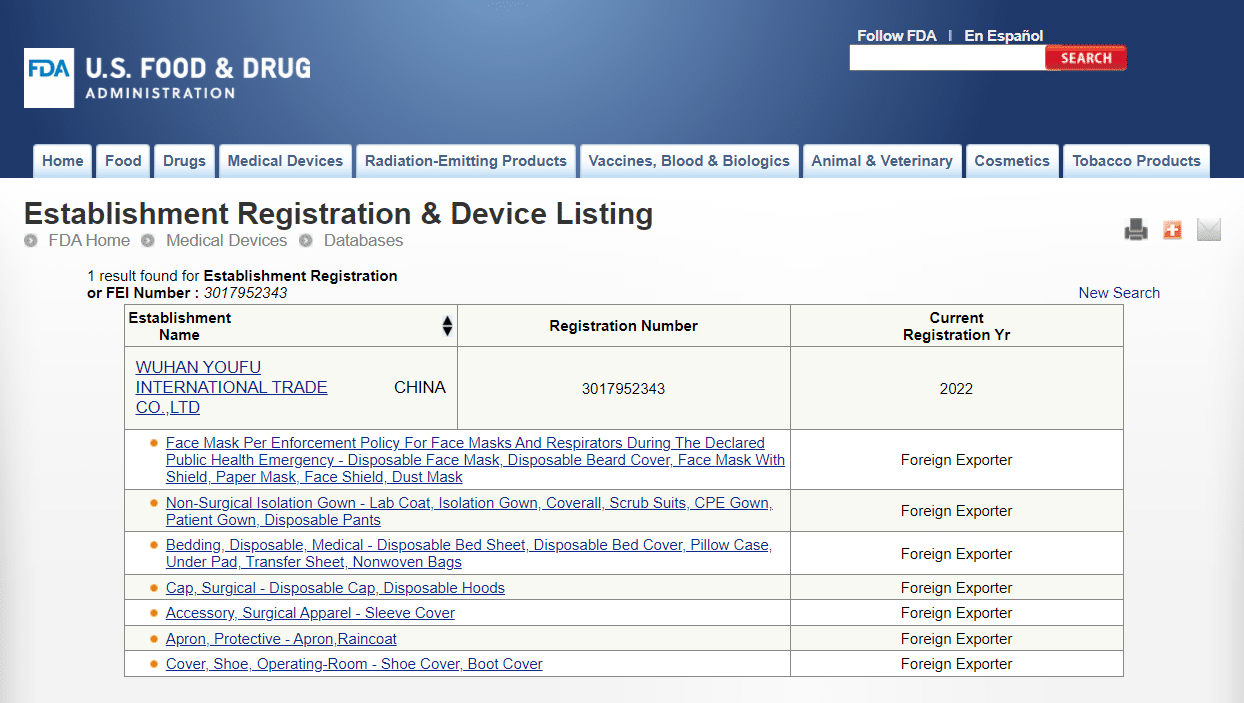This screenshot has height=703, width=1244.
Task: Open Cover, Shoe, Operating-Room listing
Action: (x=354, y=664)
